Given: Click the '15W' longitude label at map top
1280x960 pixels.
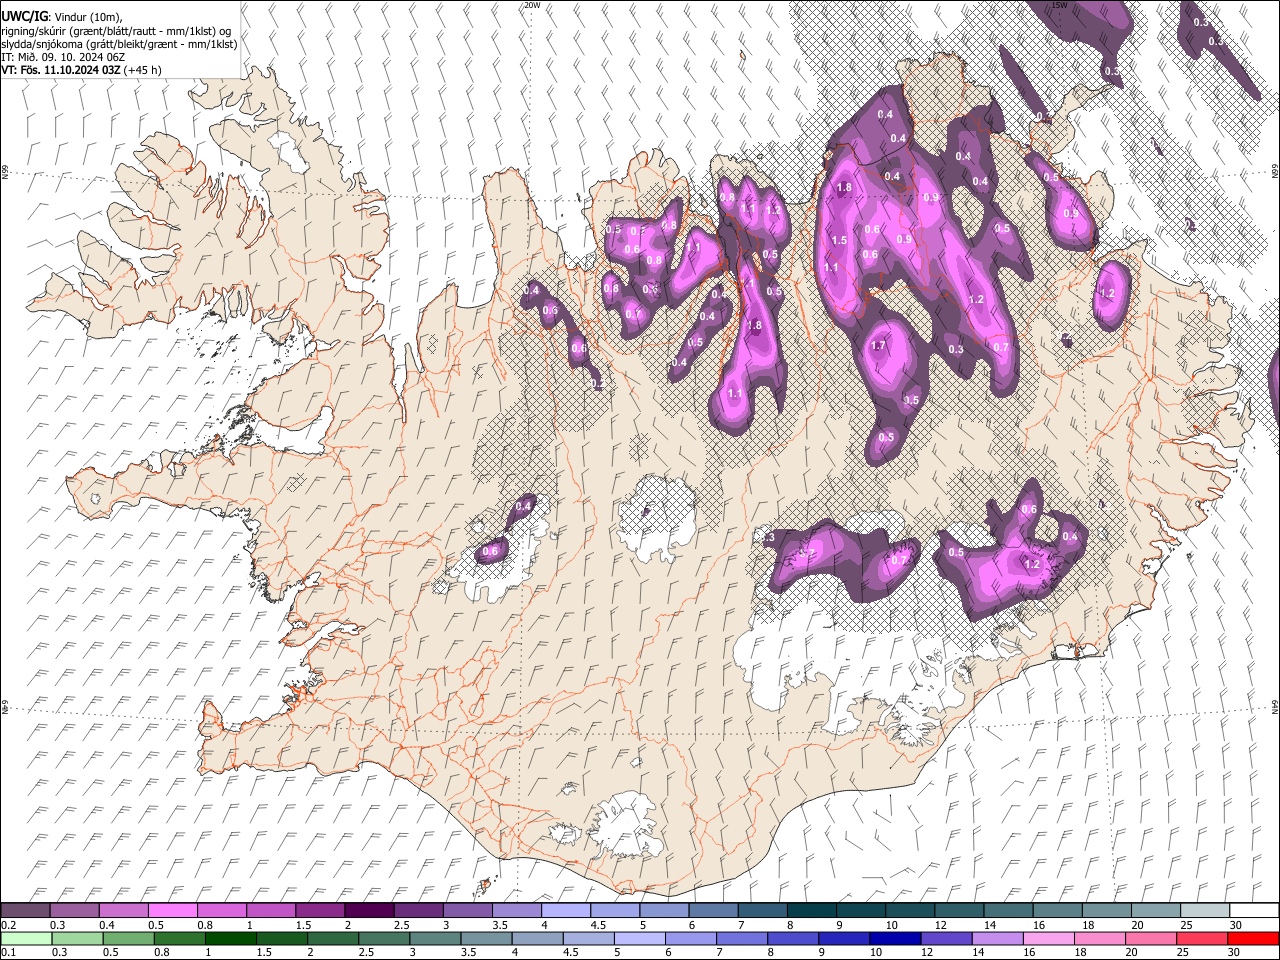Looking at the screenshot, I should click(1059, 5).
